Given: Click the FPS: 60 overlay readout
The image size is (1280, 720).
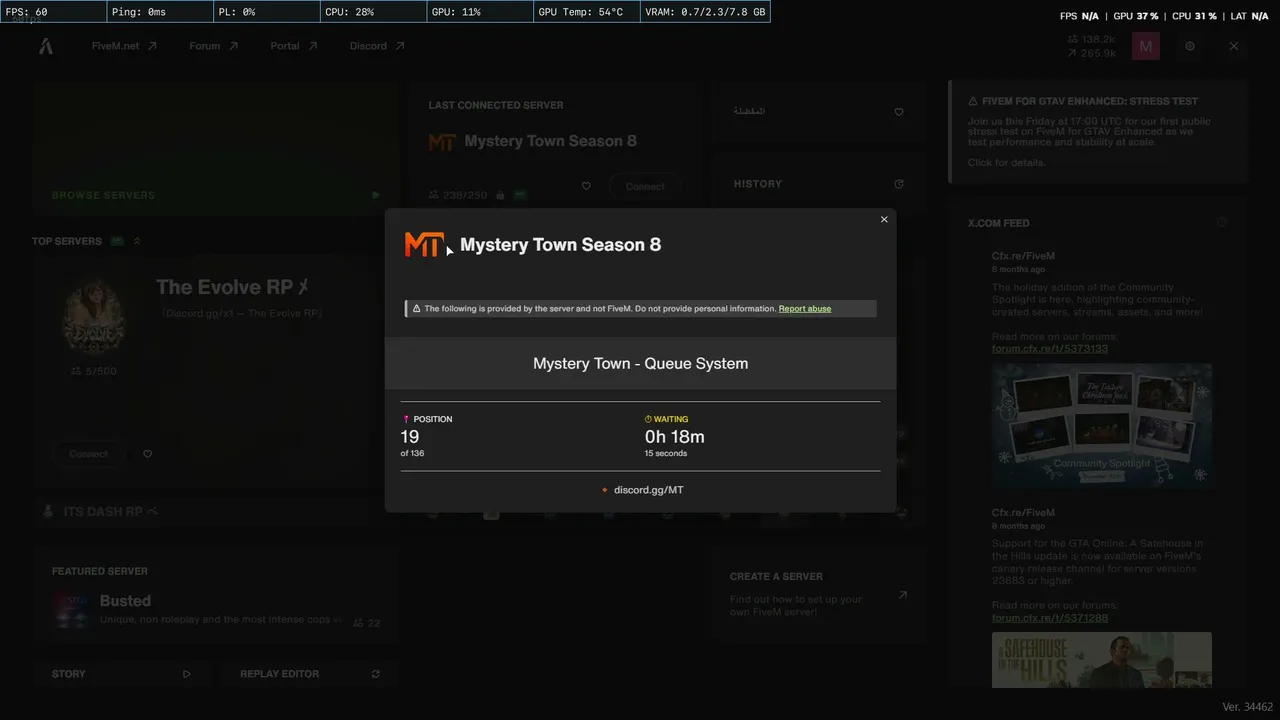Looking at the screenshot, I should 53,12.
